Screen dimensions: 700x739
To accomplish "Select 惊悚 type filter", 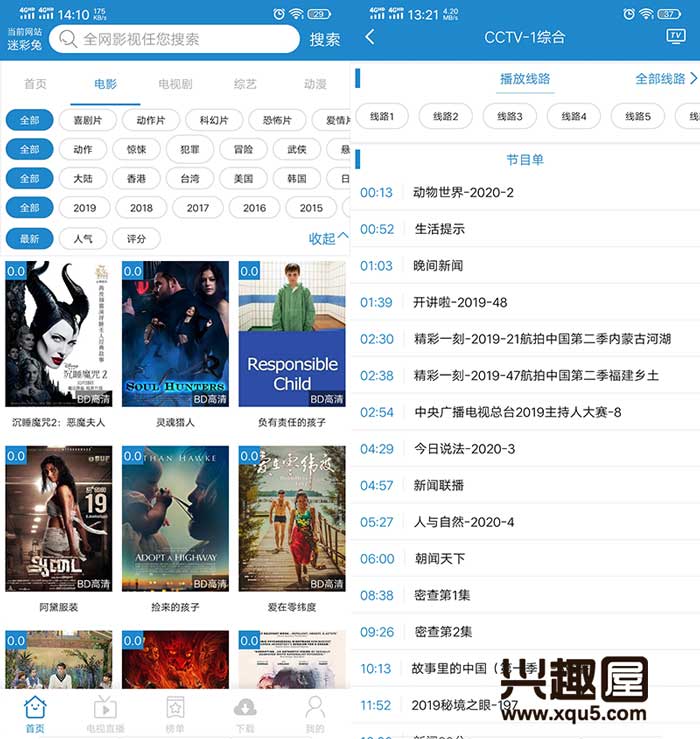I will pyautogui.click(x=136, y=149).
